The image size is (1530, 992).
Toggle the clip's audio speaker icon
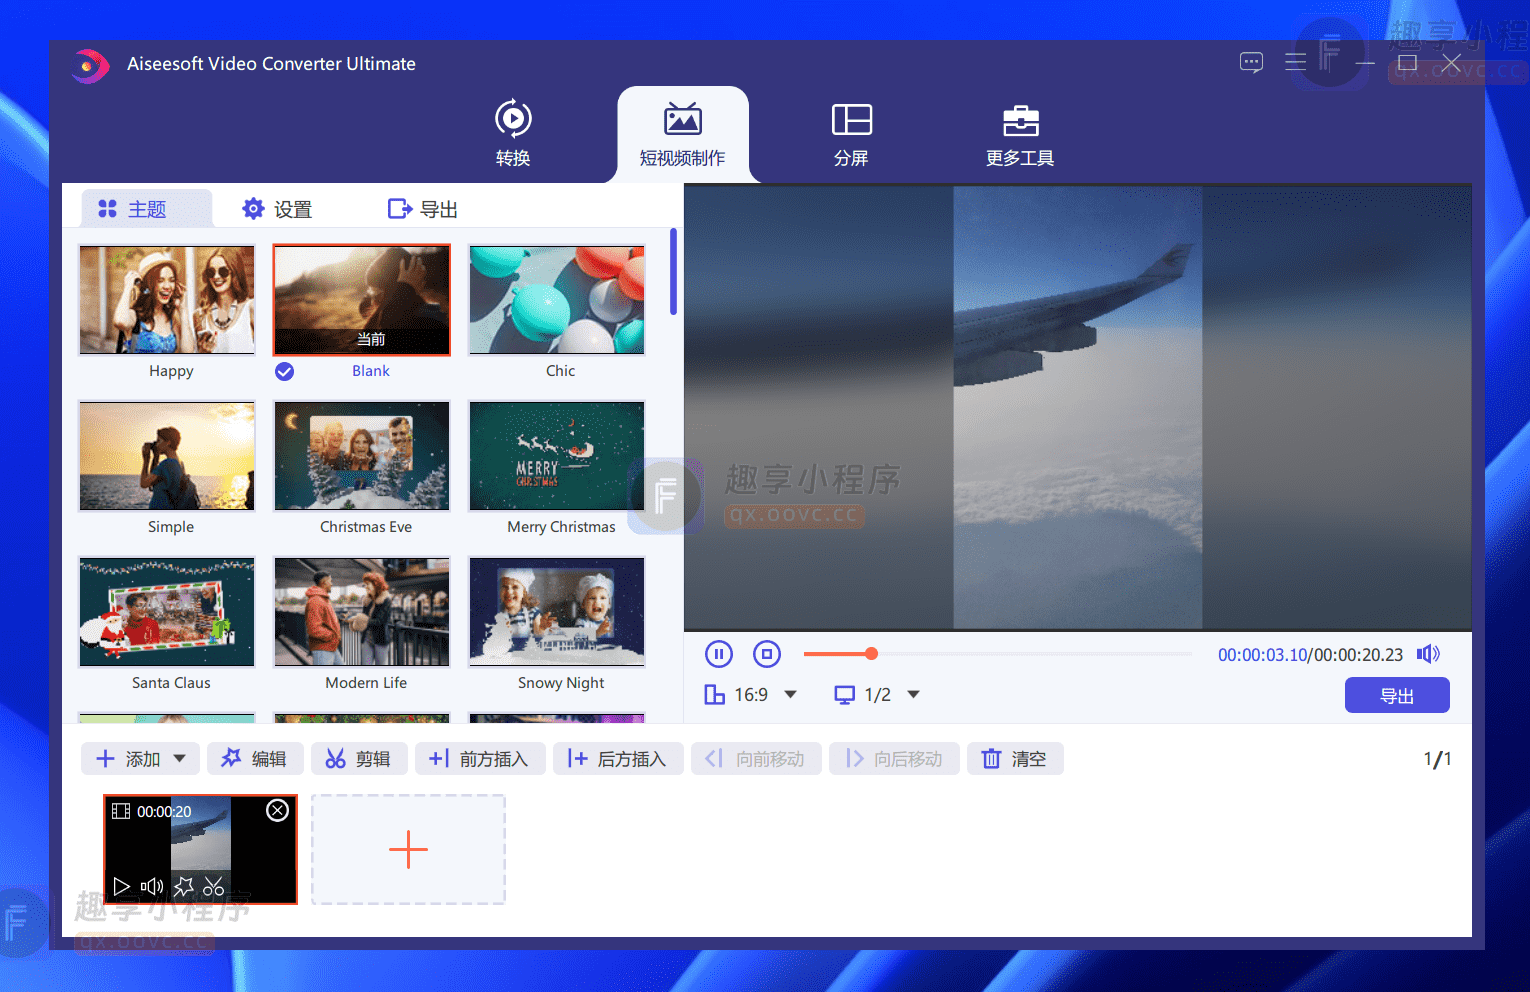tap(152, 886)
